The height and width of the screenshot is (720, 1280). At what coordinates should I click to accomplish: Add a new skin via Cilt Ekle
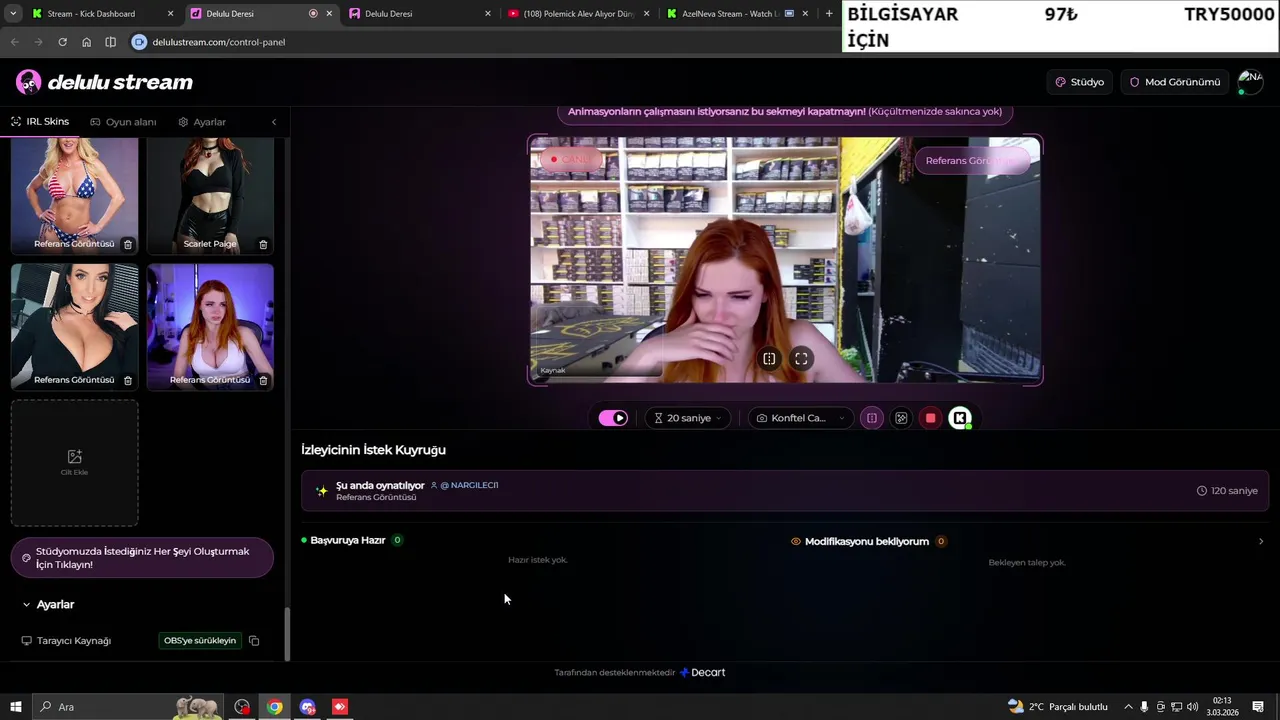[75, 463]
